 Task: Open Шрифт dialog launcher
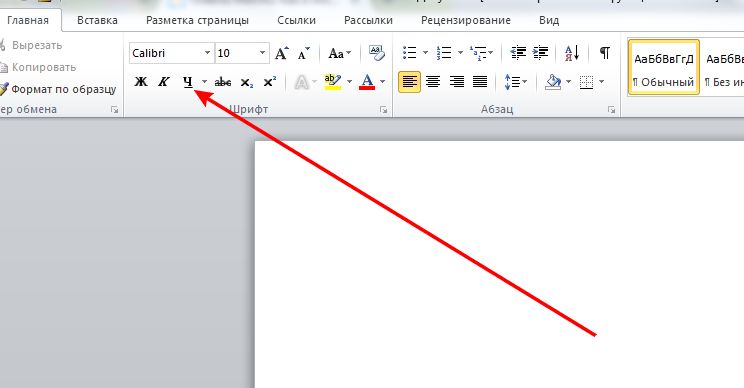click(x=383, y=110)
